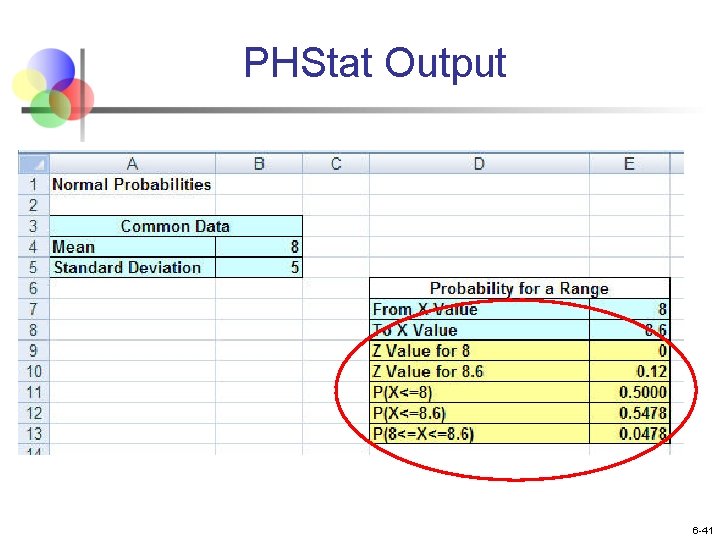Select column E header

click(x=630, y=163)
